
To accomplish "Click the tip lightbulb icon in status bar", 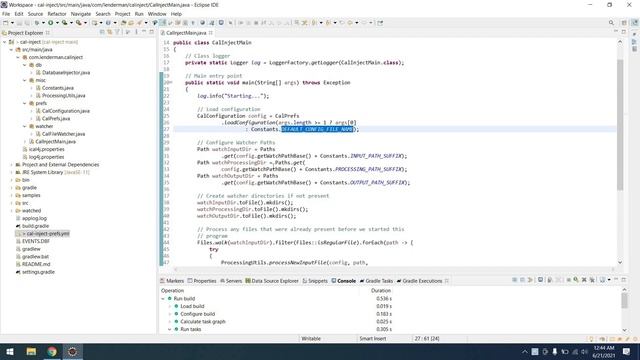I will 591,339.
